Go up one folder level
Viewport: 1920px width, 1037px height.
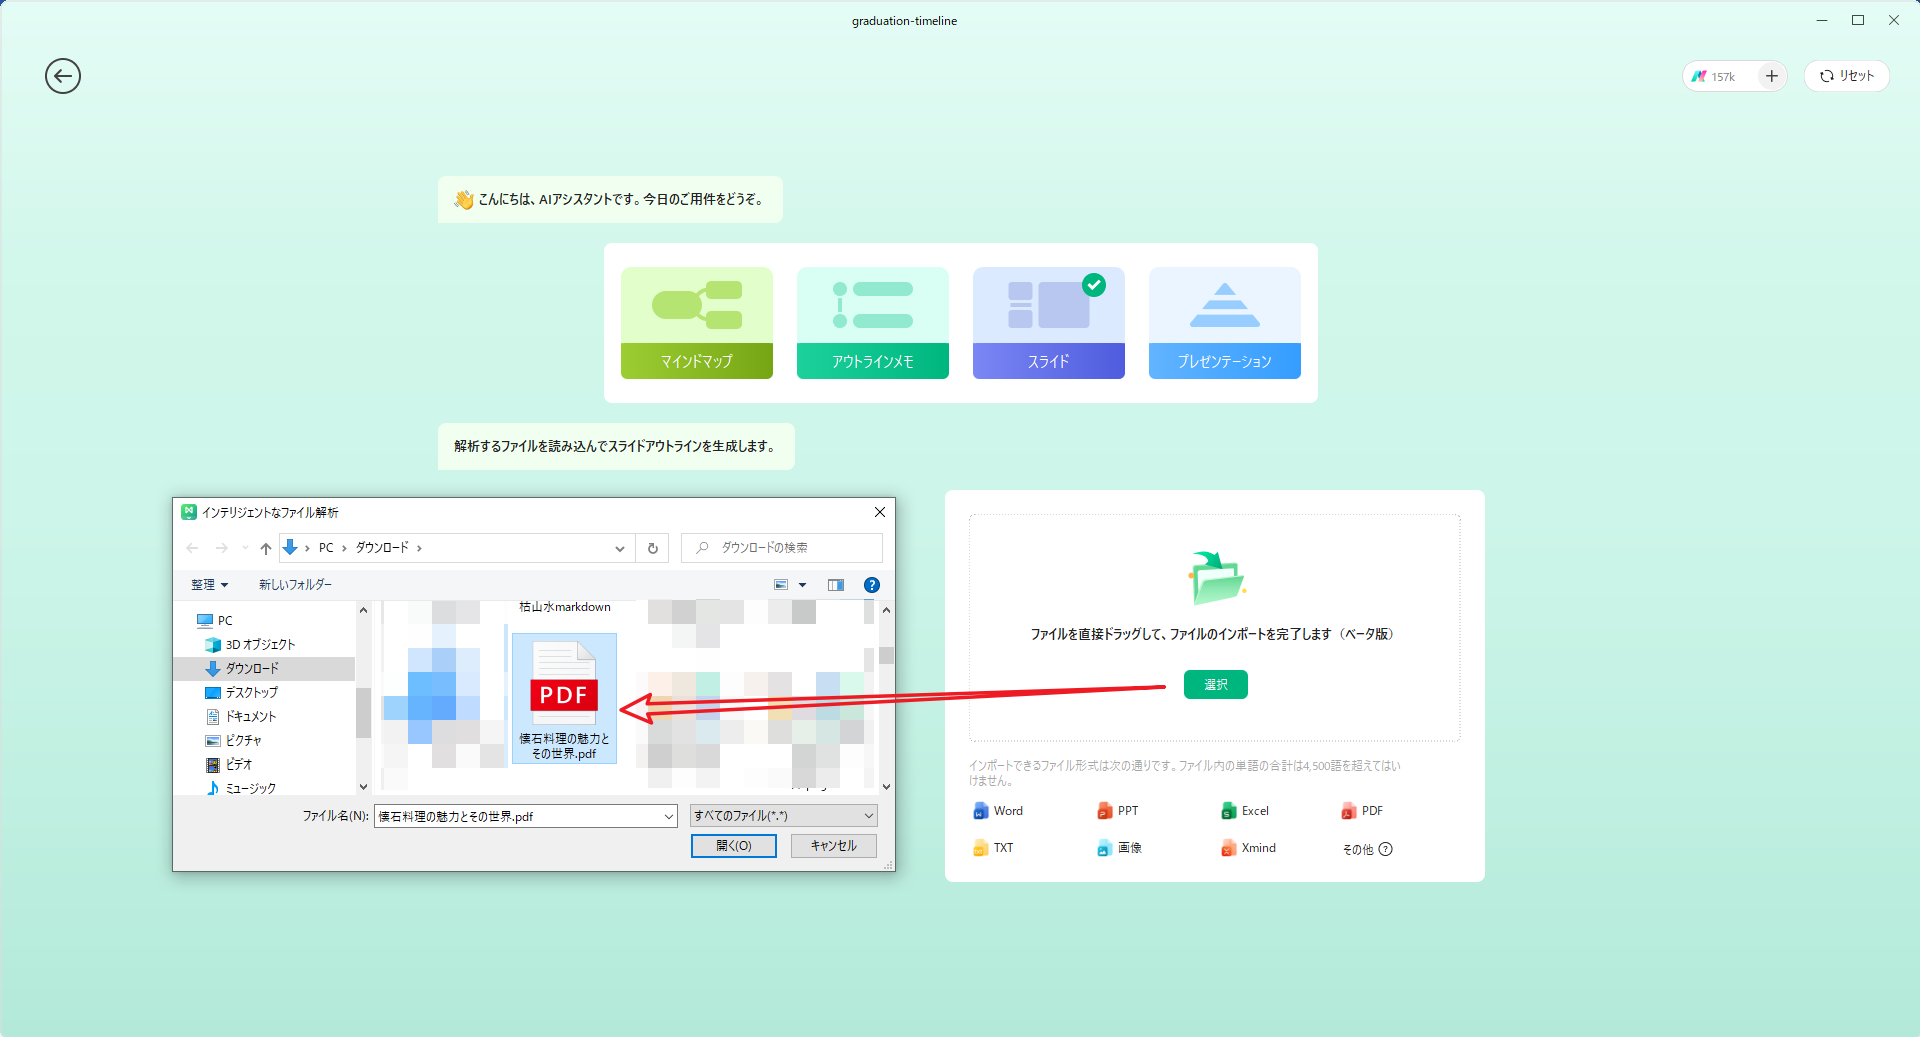pos(266,548)
